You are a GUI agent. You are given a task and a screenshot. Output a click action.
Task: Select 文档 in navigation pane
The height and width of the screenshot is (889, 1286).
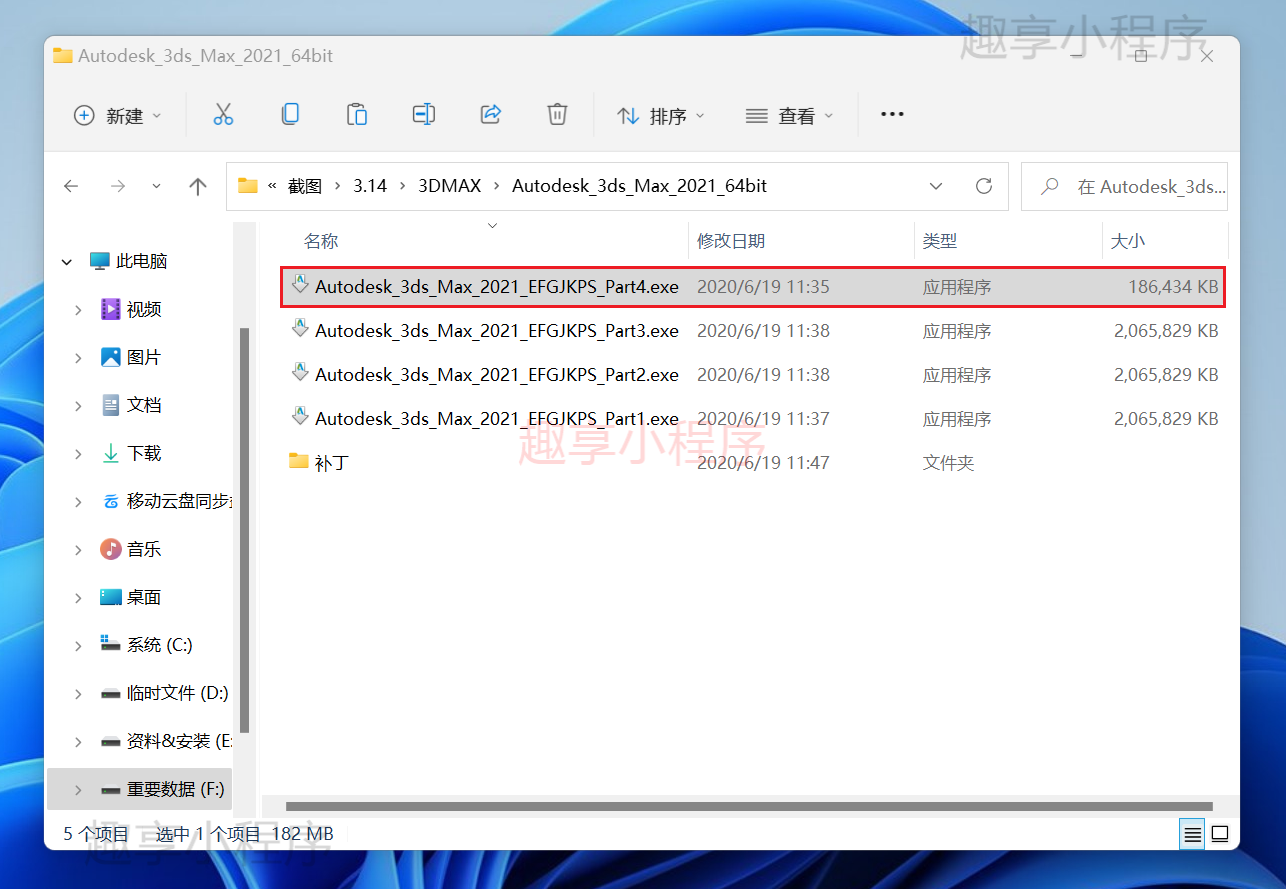click(144, 405)
